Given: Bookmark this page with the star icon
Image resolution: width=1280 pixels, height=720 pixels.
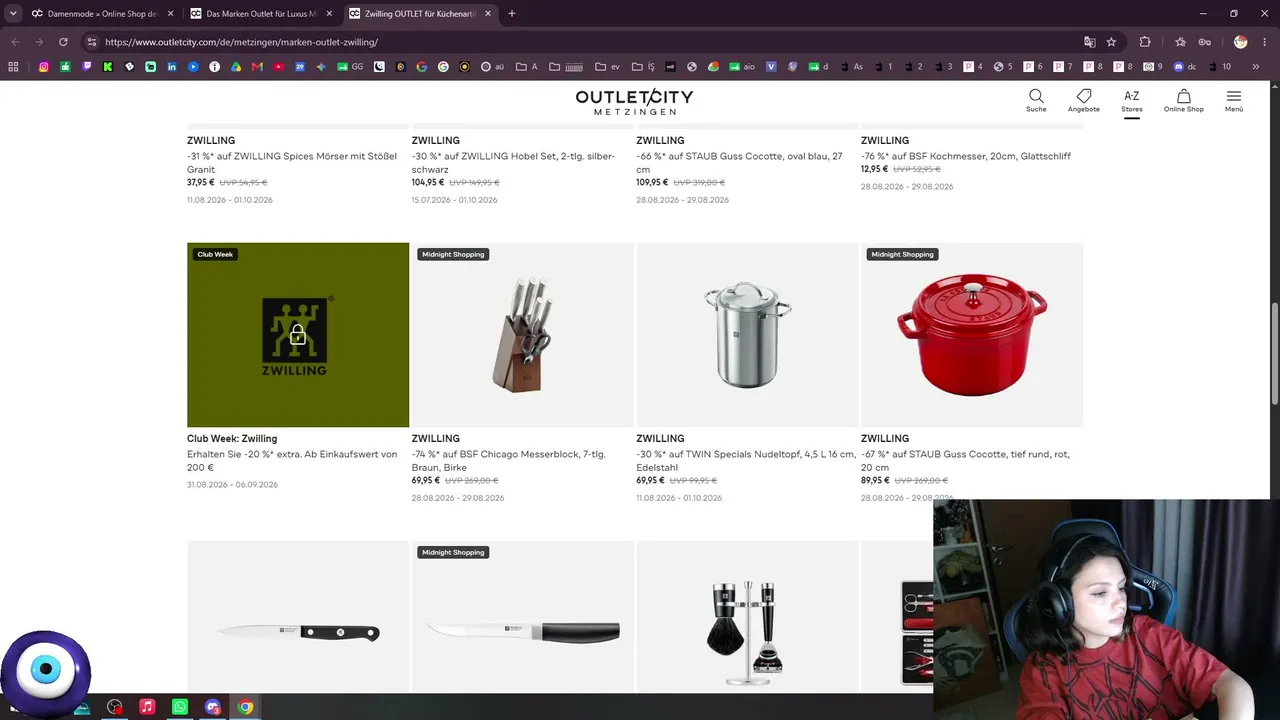Looking at the screenshot, I should coord(1111,42).
